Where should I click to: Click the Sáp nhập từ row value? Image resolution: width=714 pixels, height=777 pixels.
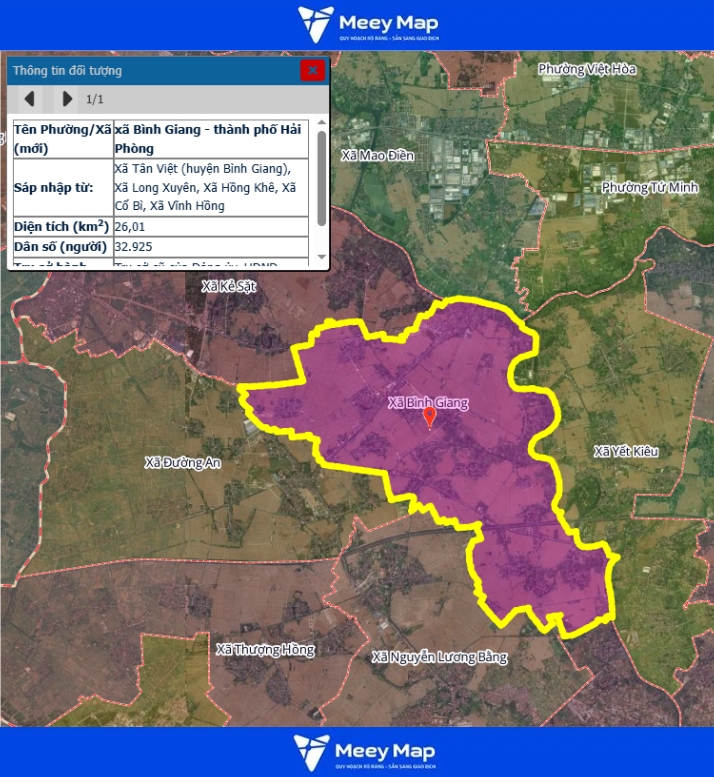coord(210,187)
